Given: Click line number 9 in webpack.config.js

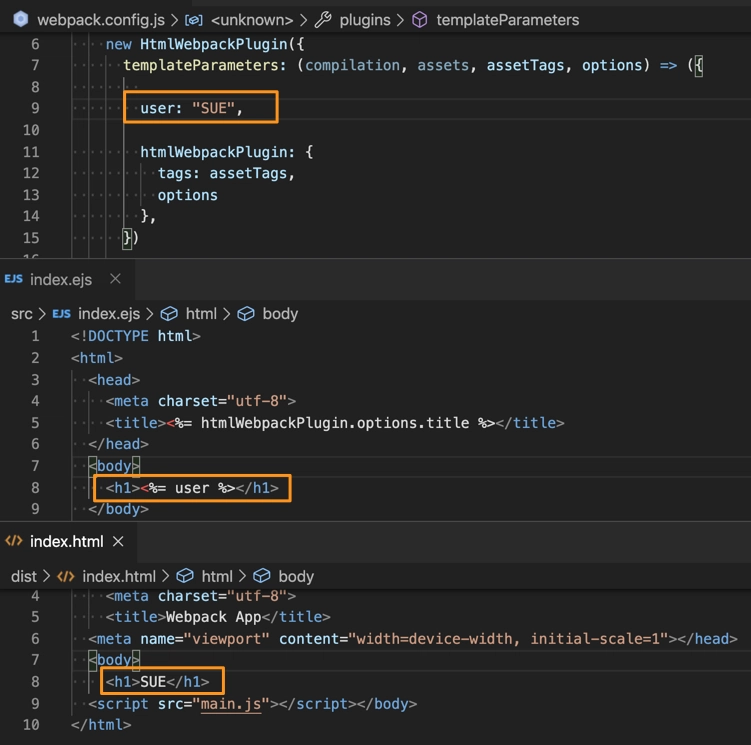Looking at the screenshot, I should point(35,108).
